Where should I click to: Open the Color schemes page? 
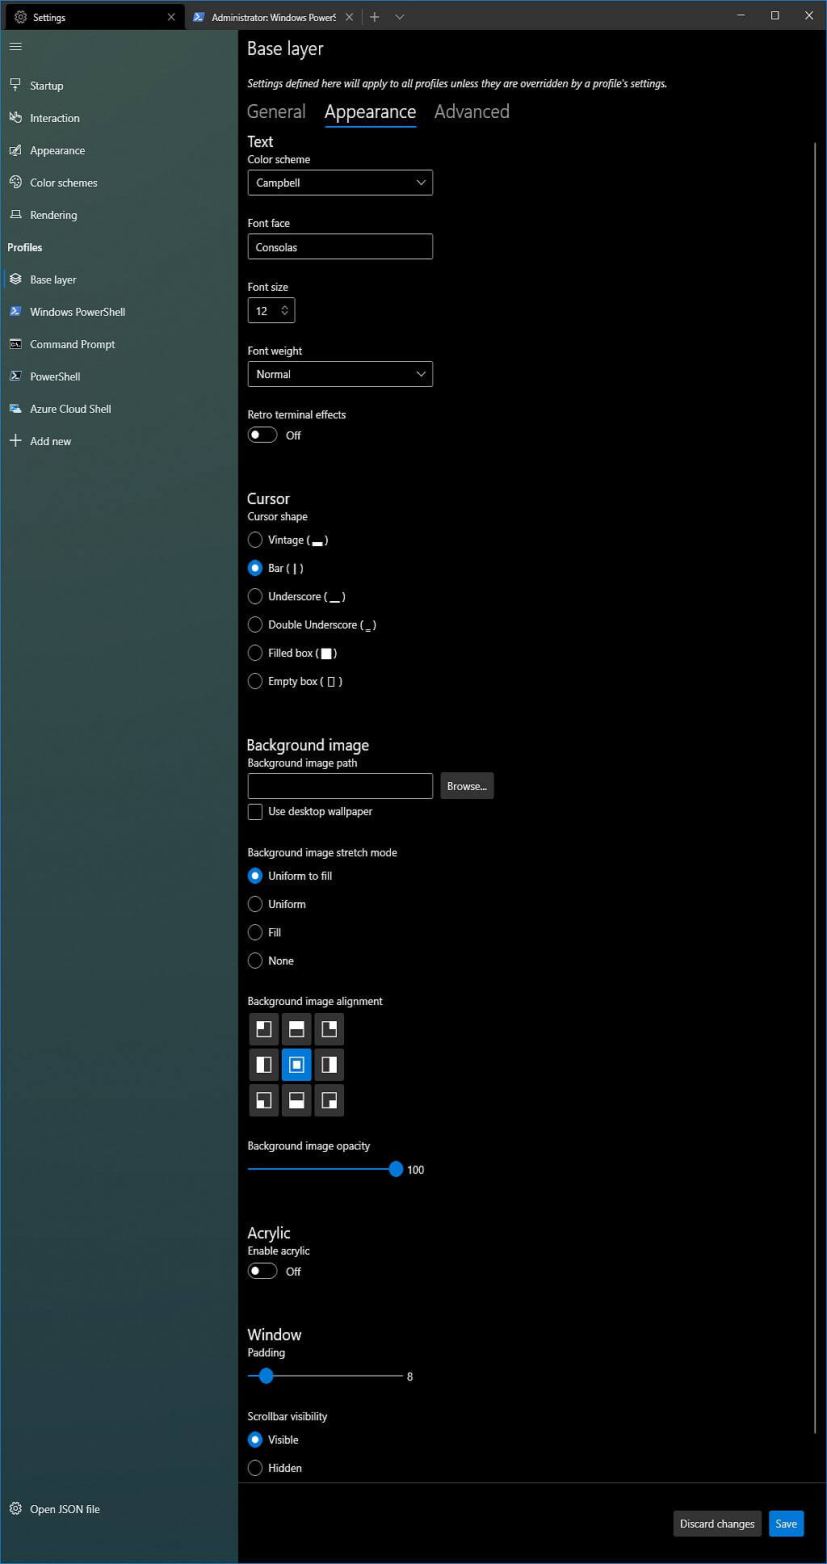[x=119, y=183]
